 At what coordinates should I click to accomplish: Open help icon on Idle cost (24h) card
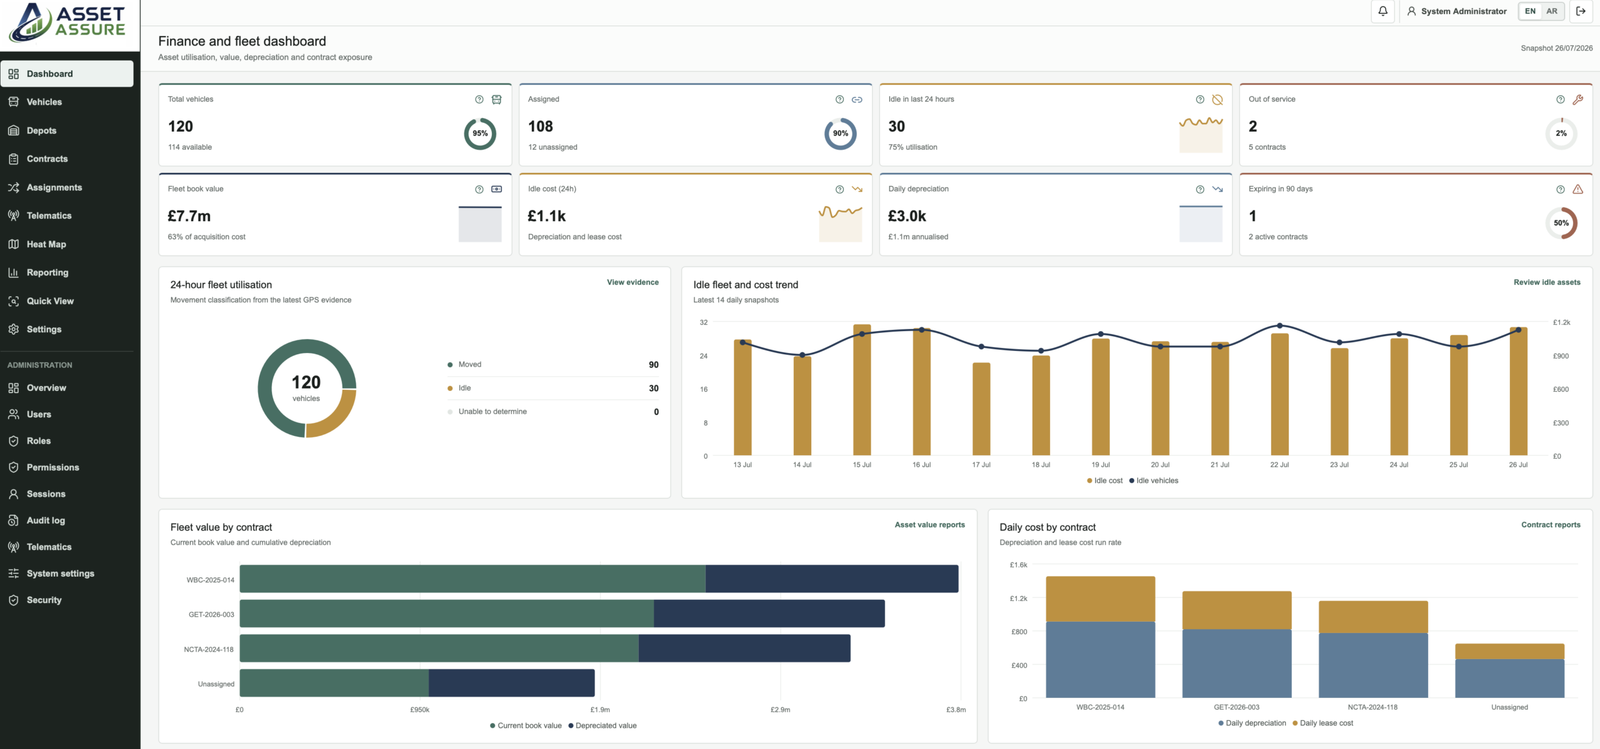(x=839, y=189)
